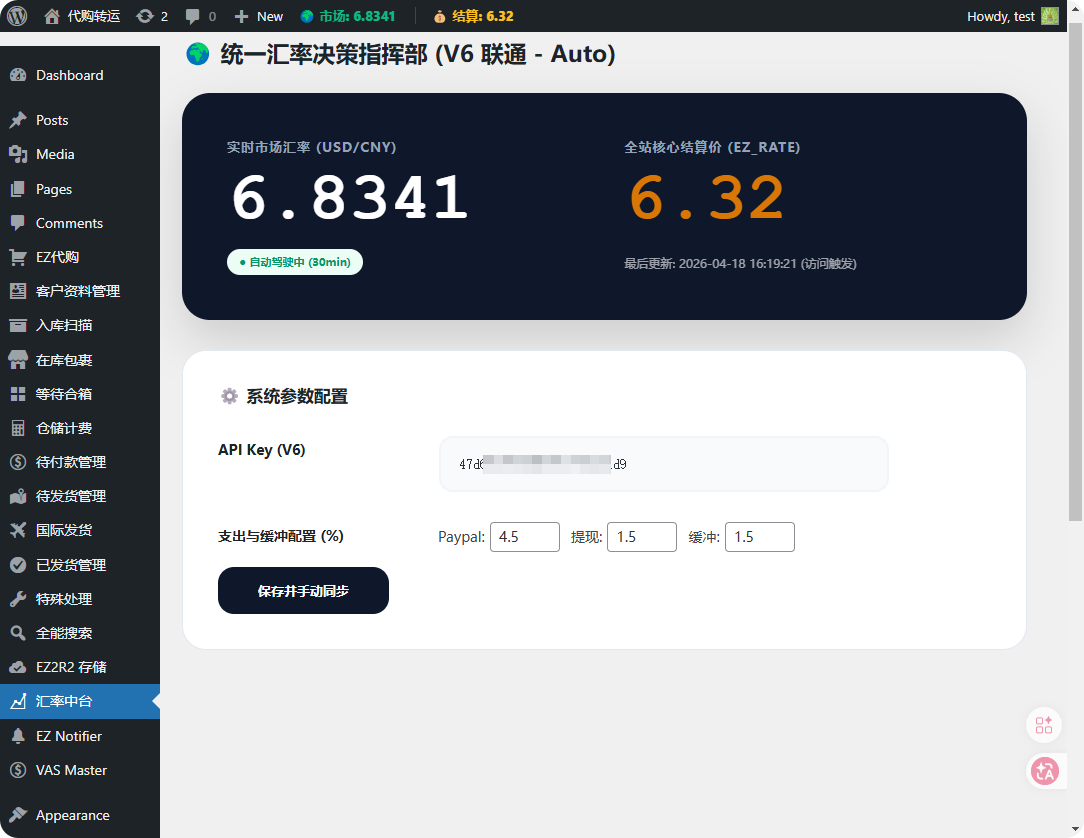Viewport: 1084px width, 838px height.
Task: Click the home icon for 代购转运 site
Action: (x=52, y=16)
